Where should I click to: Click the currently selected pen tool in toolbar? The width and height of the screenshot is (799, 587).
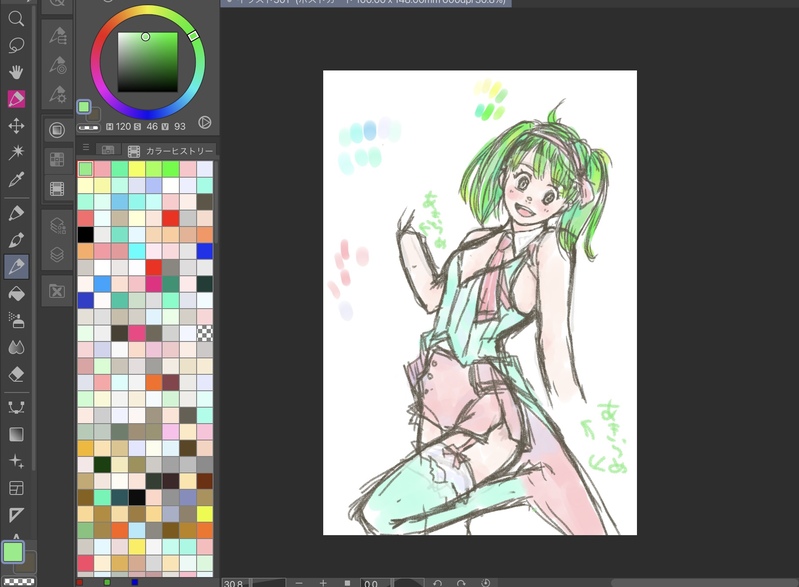[16, 266]
